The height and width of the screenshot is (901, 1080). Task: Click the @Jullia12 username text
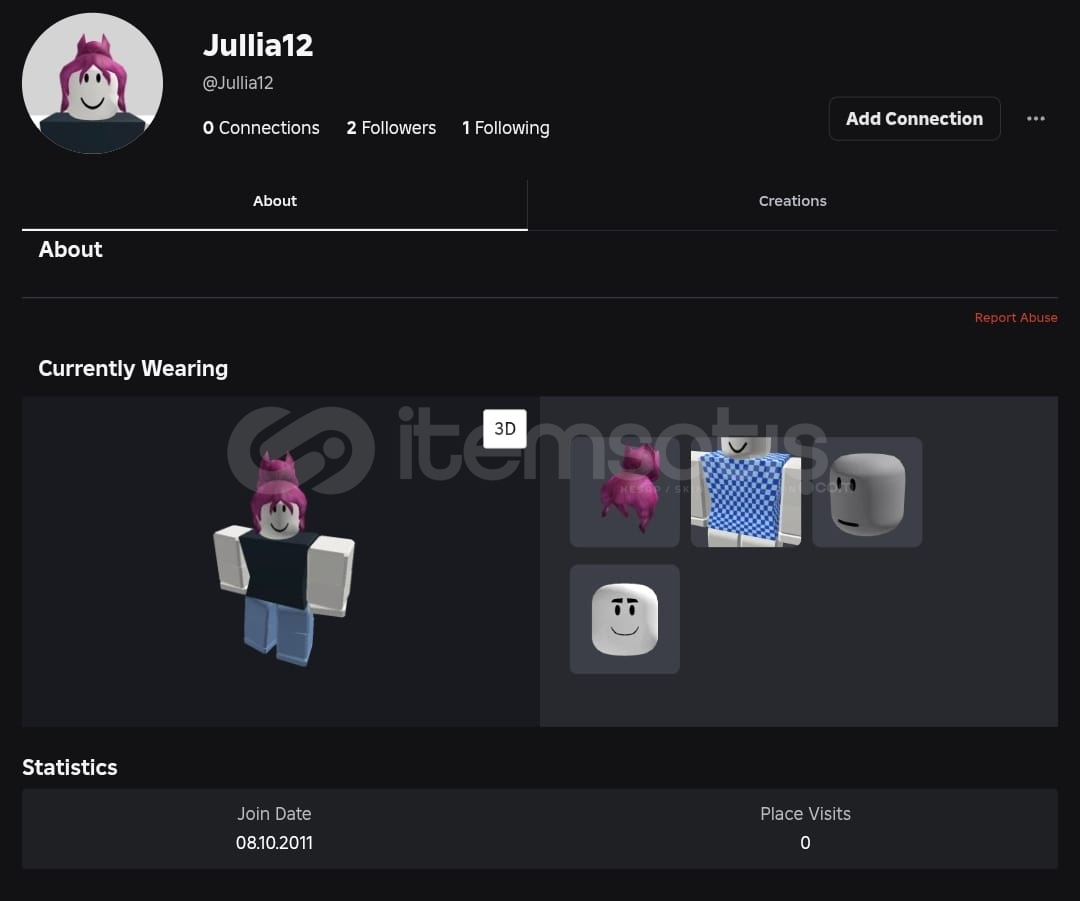click(238, 83)
